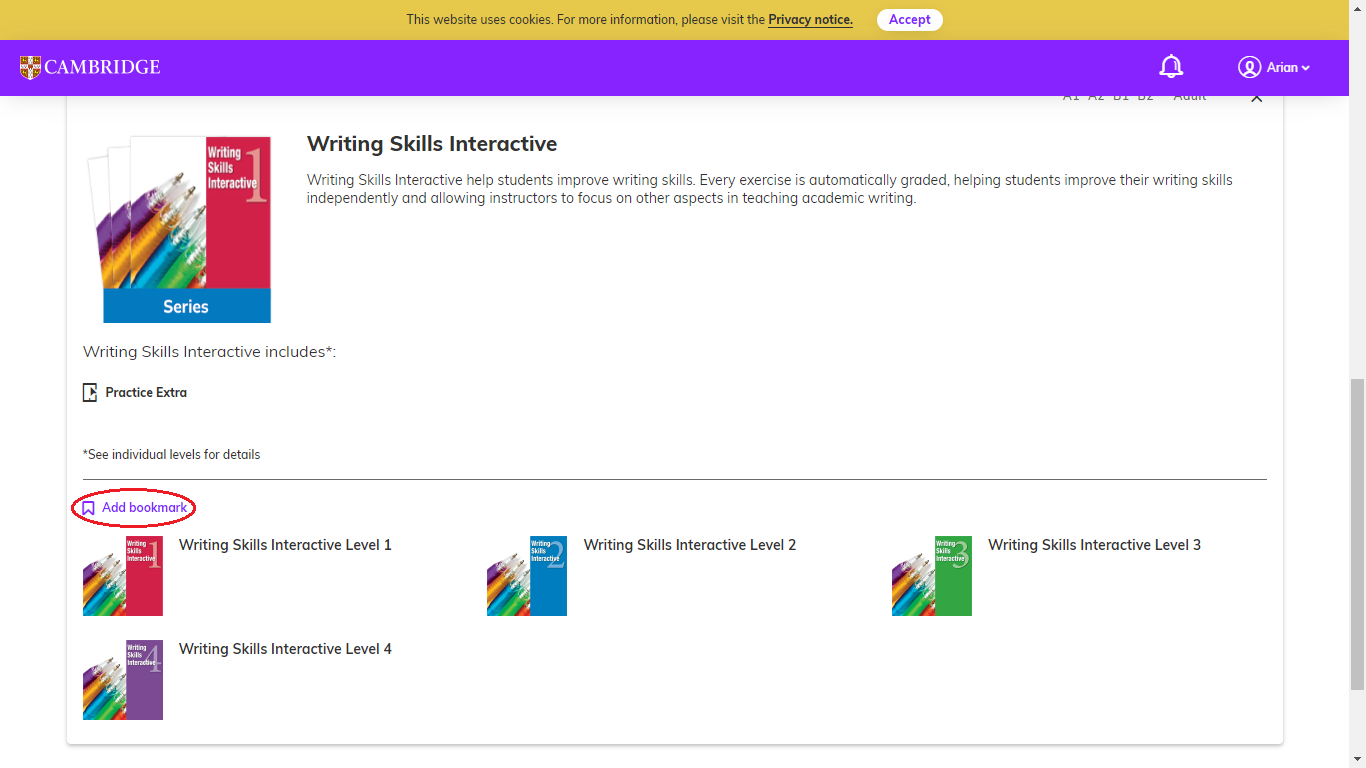1366x768 pixels.
Task: Select the blue Level 2 book cover
Action: click(527, 576)
